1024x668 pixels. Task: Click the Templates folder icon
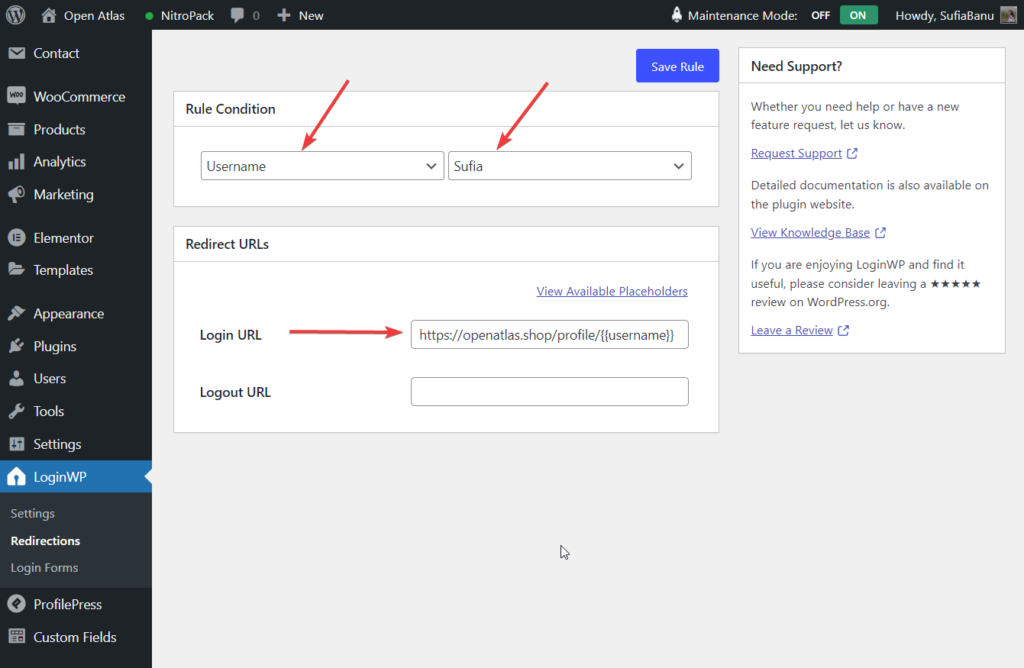coord(16,269)
